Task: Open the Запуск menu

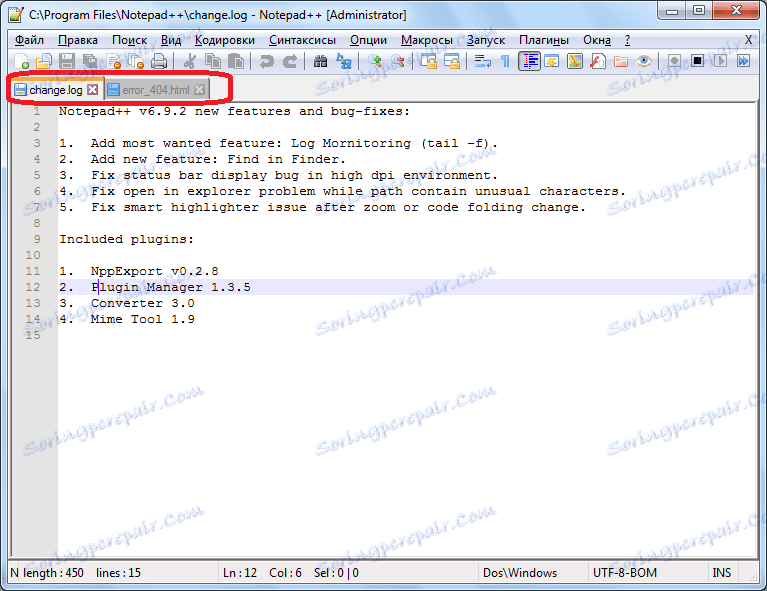Action: (x=486, y=40)
